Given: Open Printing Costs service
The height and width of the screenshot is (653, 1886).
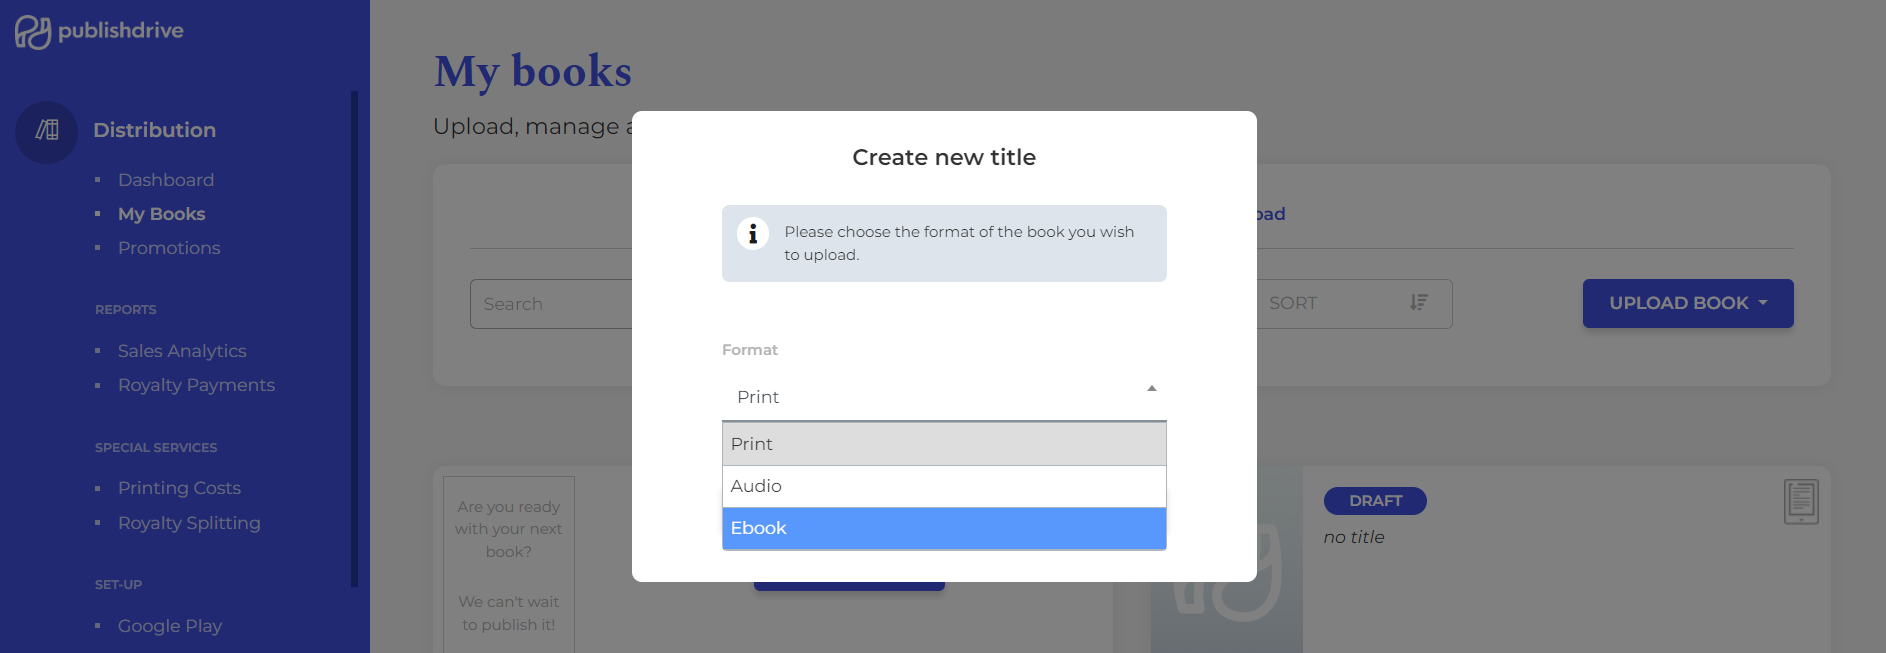Looking at the screenshot, I should tap(179, 488).
